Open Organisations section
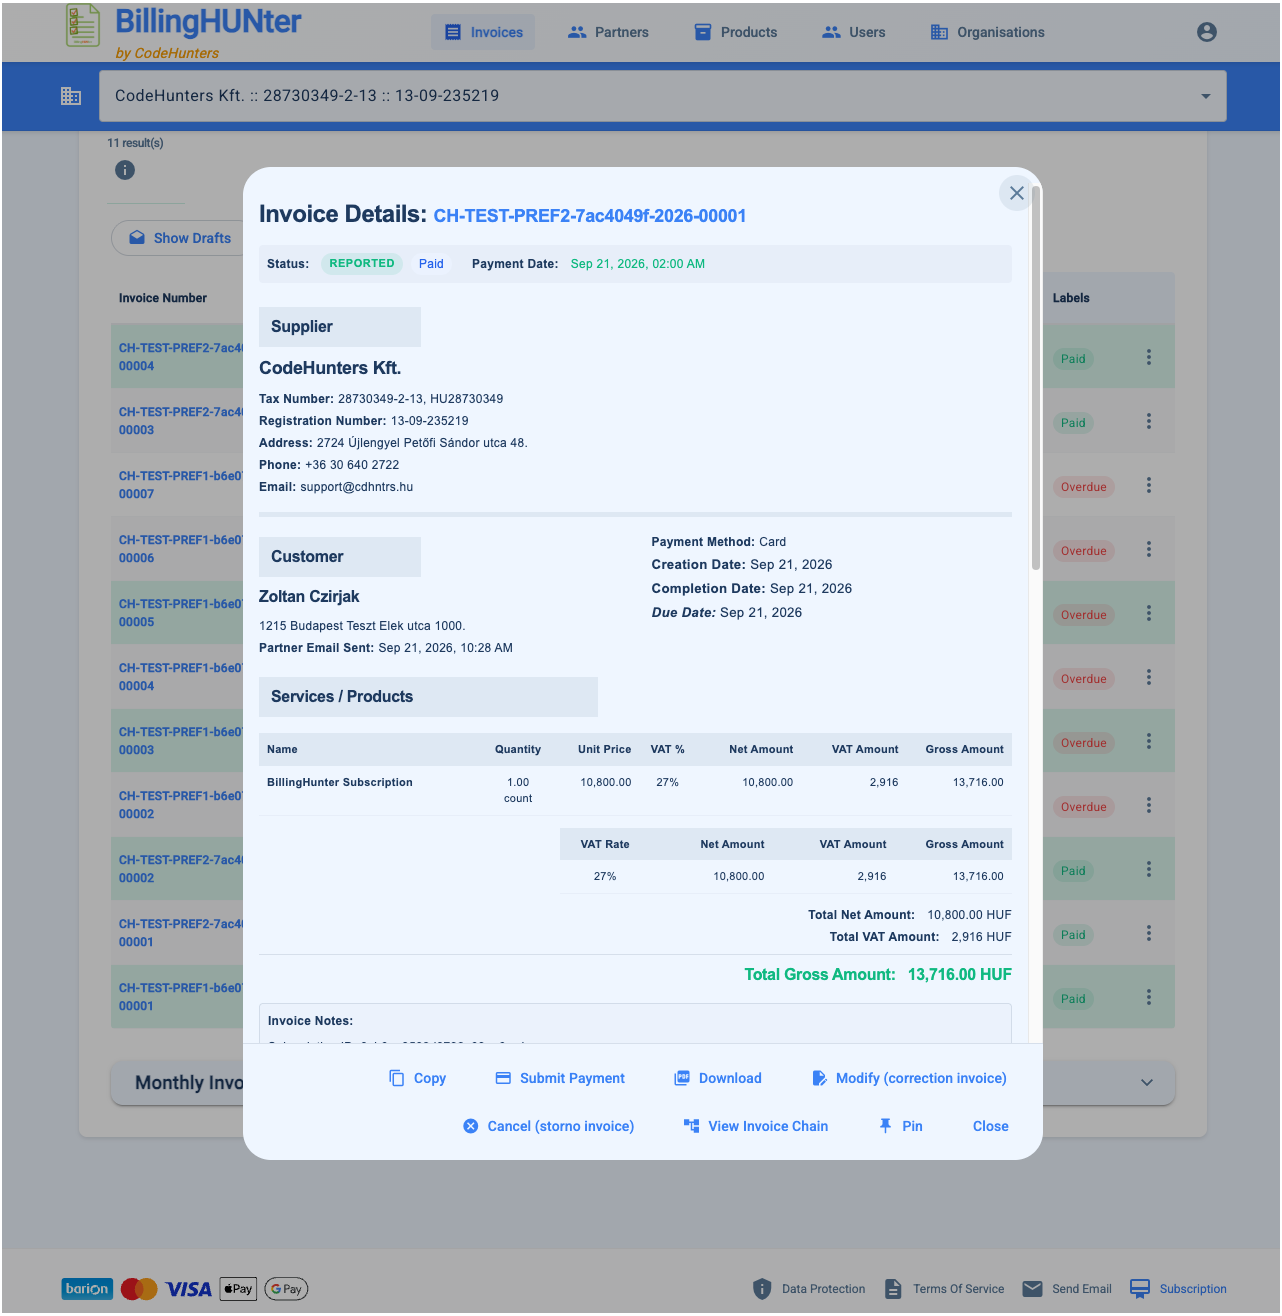Image resolution: width=1282 pixels, height=1316 pixels. tap(987, 32)
